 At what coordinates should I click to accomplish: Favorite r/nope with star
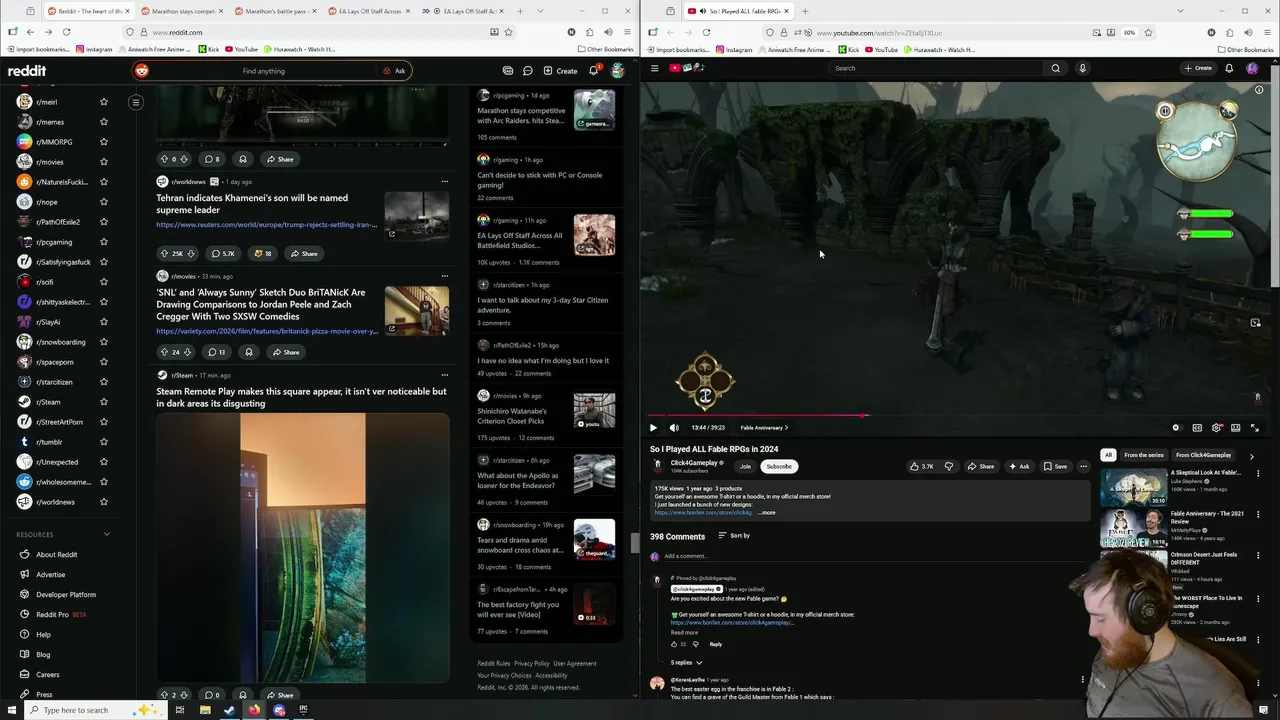tap(103, 202)
